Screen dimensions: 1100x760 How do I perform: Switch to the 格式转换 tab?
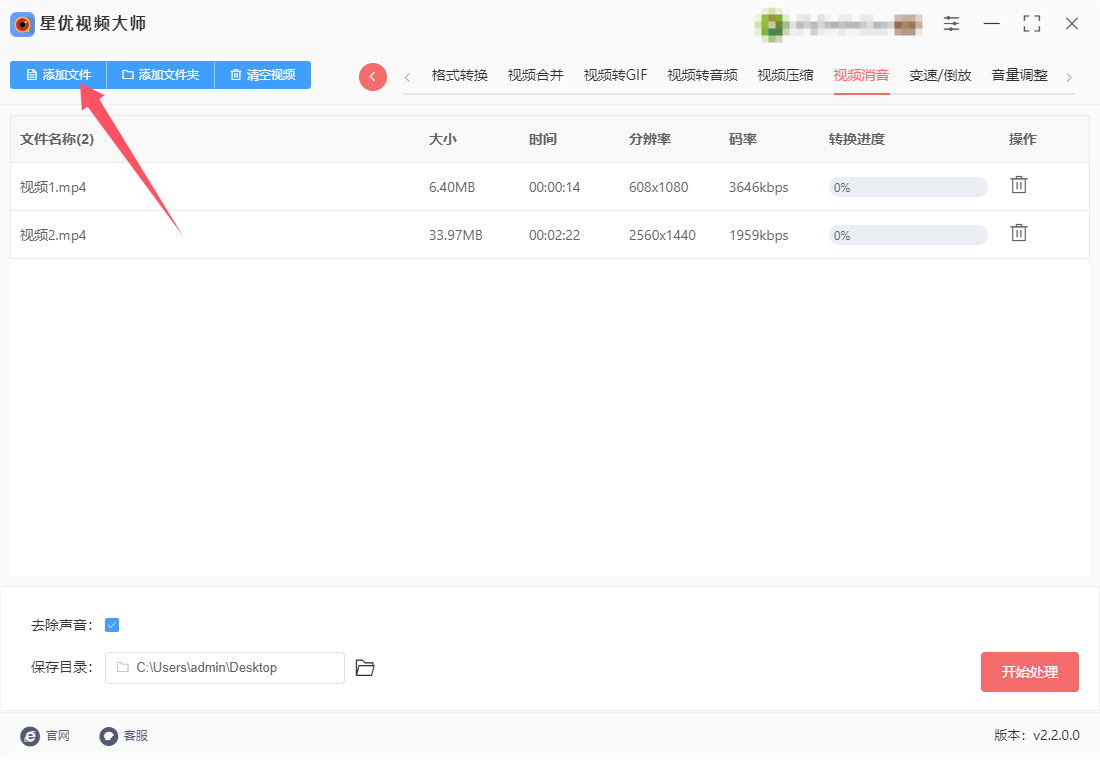(460, 75)
